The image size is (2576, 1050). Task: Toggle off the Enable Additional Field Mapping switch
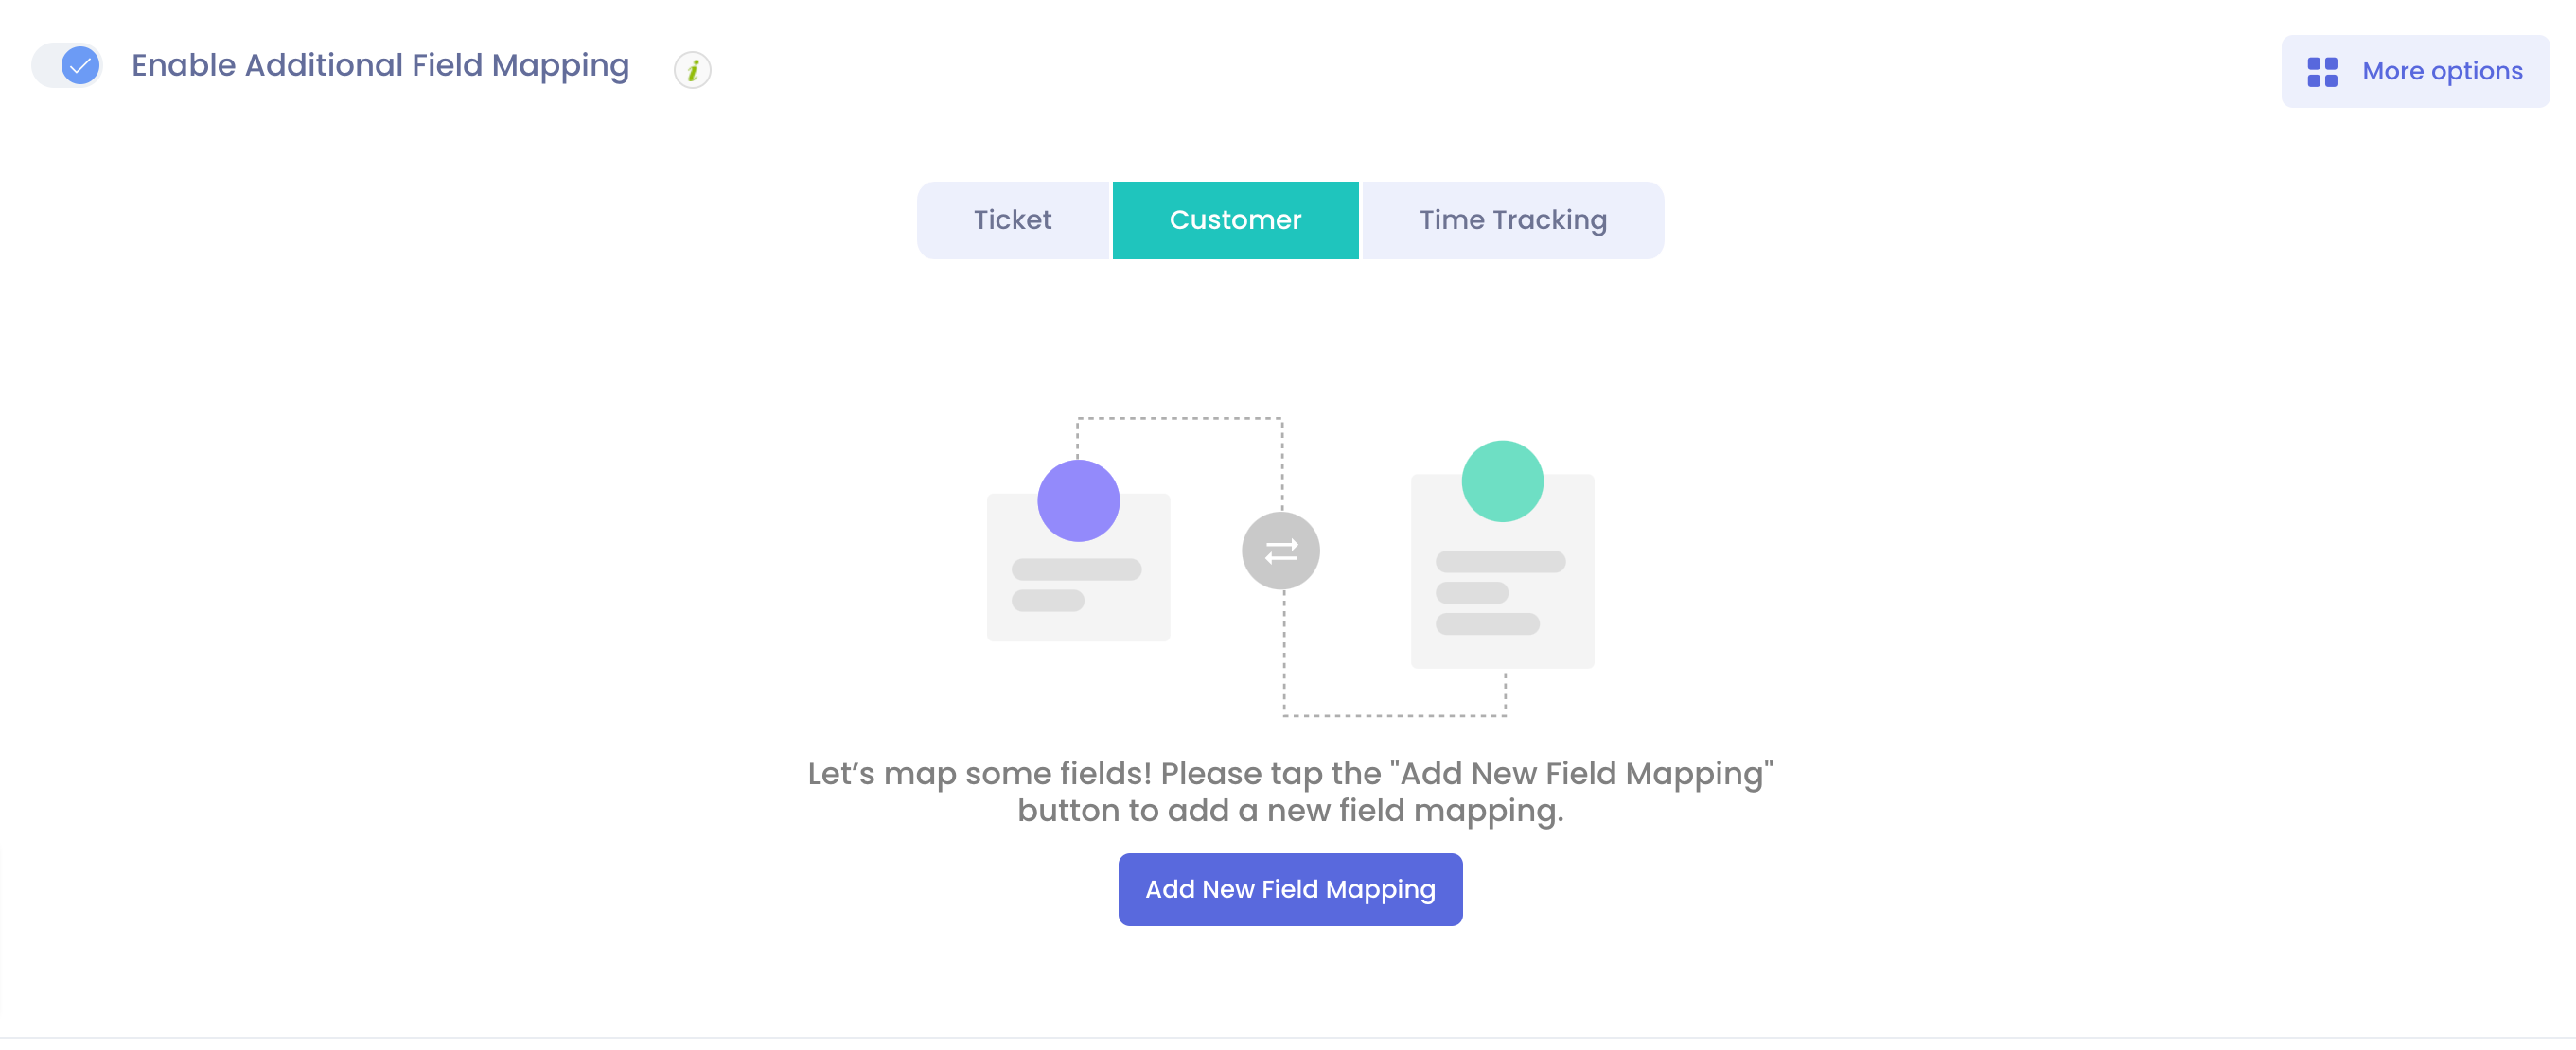pyautogui.click(x=66, y=65)
